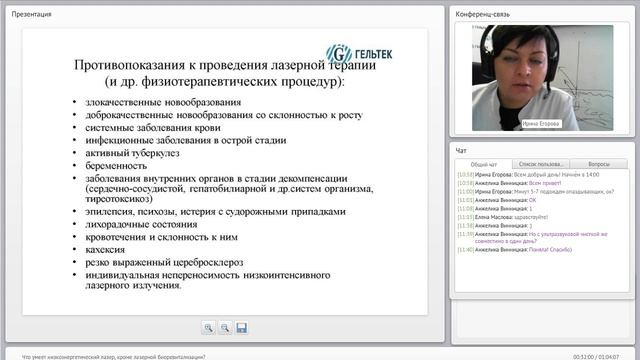
Task: Click bullet 'эпилепсия, психозы, истерия'
Action: point(216,211)
